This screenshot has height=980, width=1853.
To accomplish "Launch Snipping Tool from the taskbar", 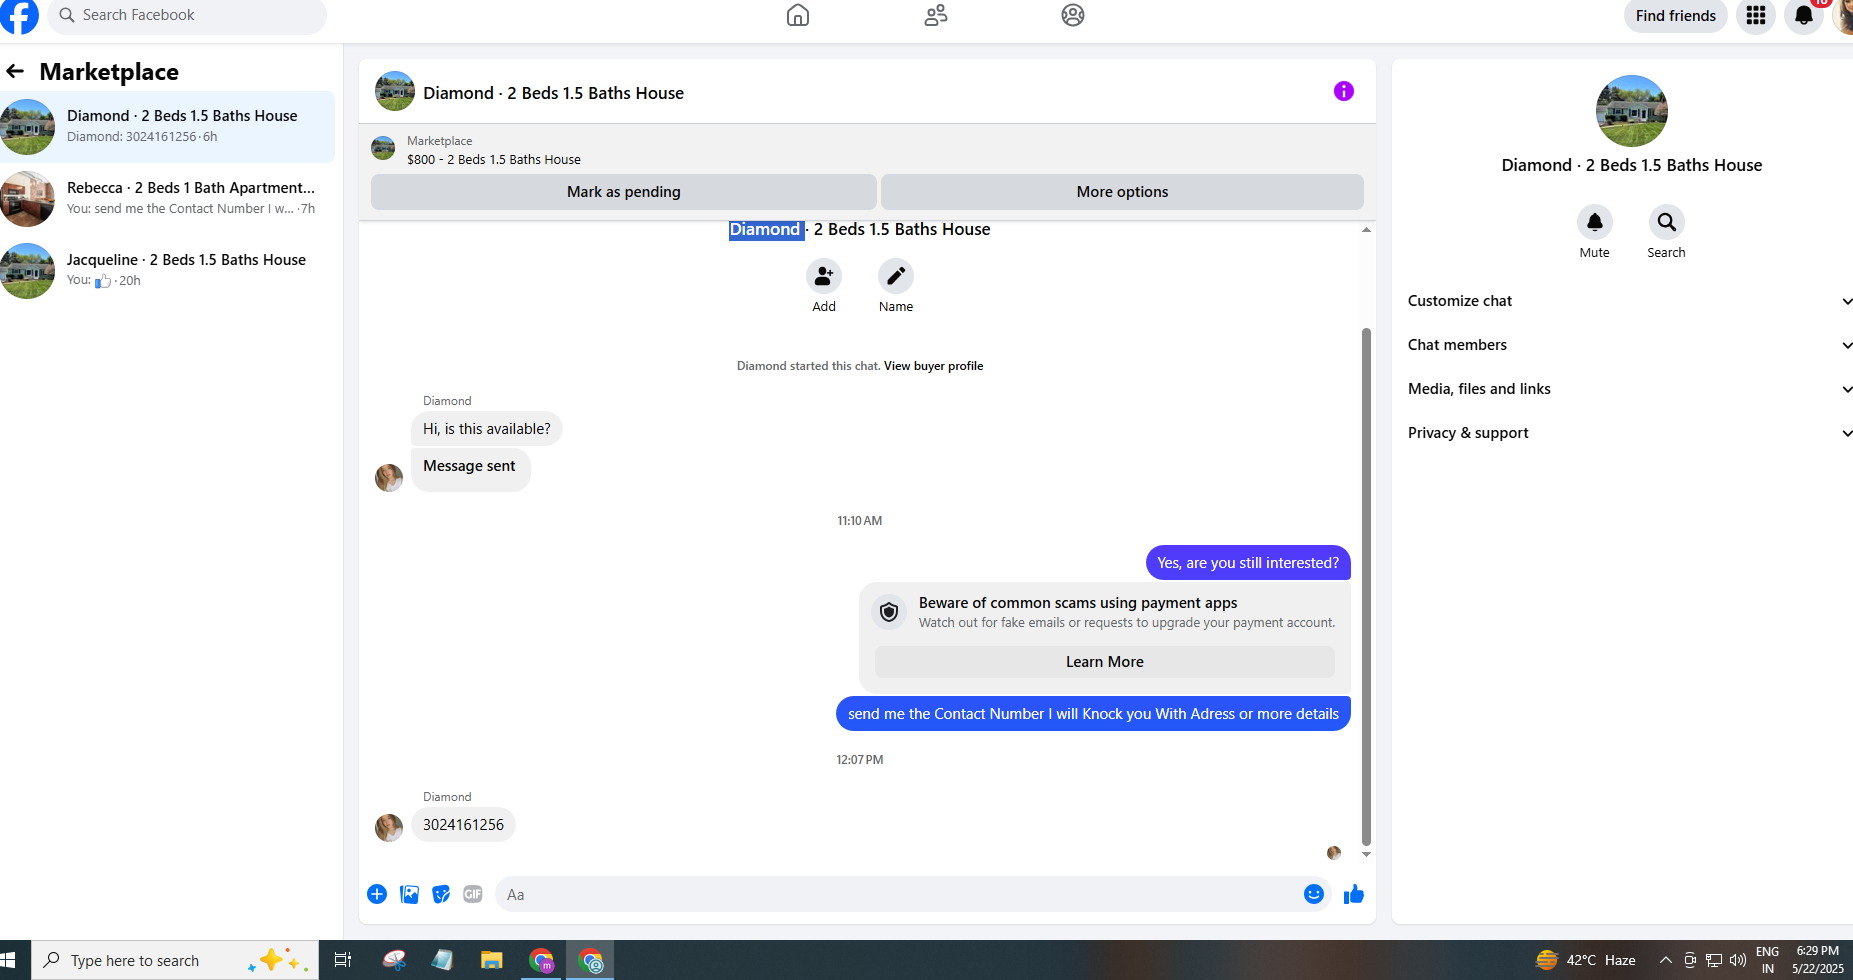I will [395, 960].
